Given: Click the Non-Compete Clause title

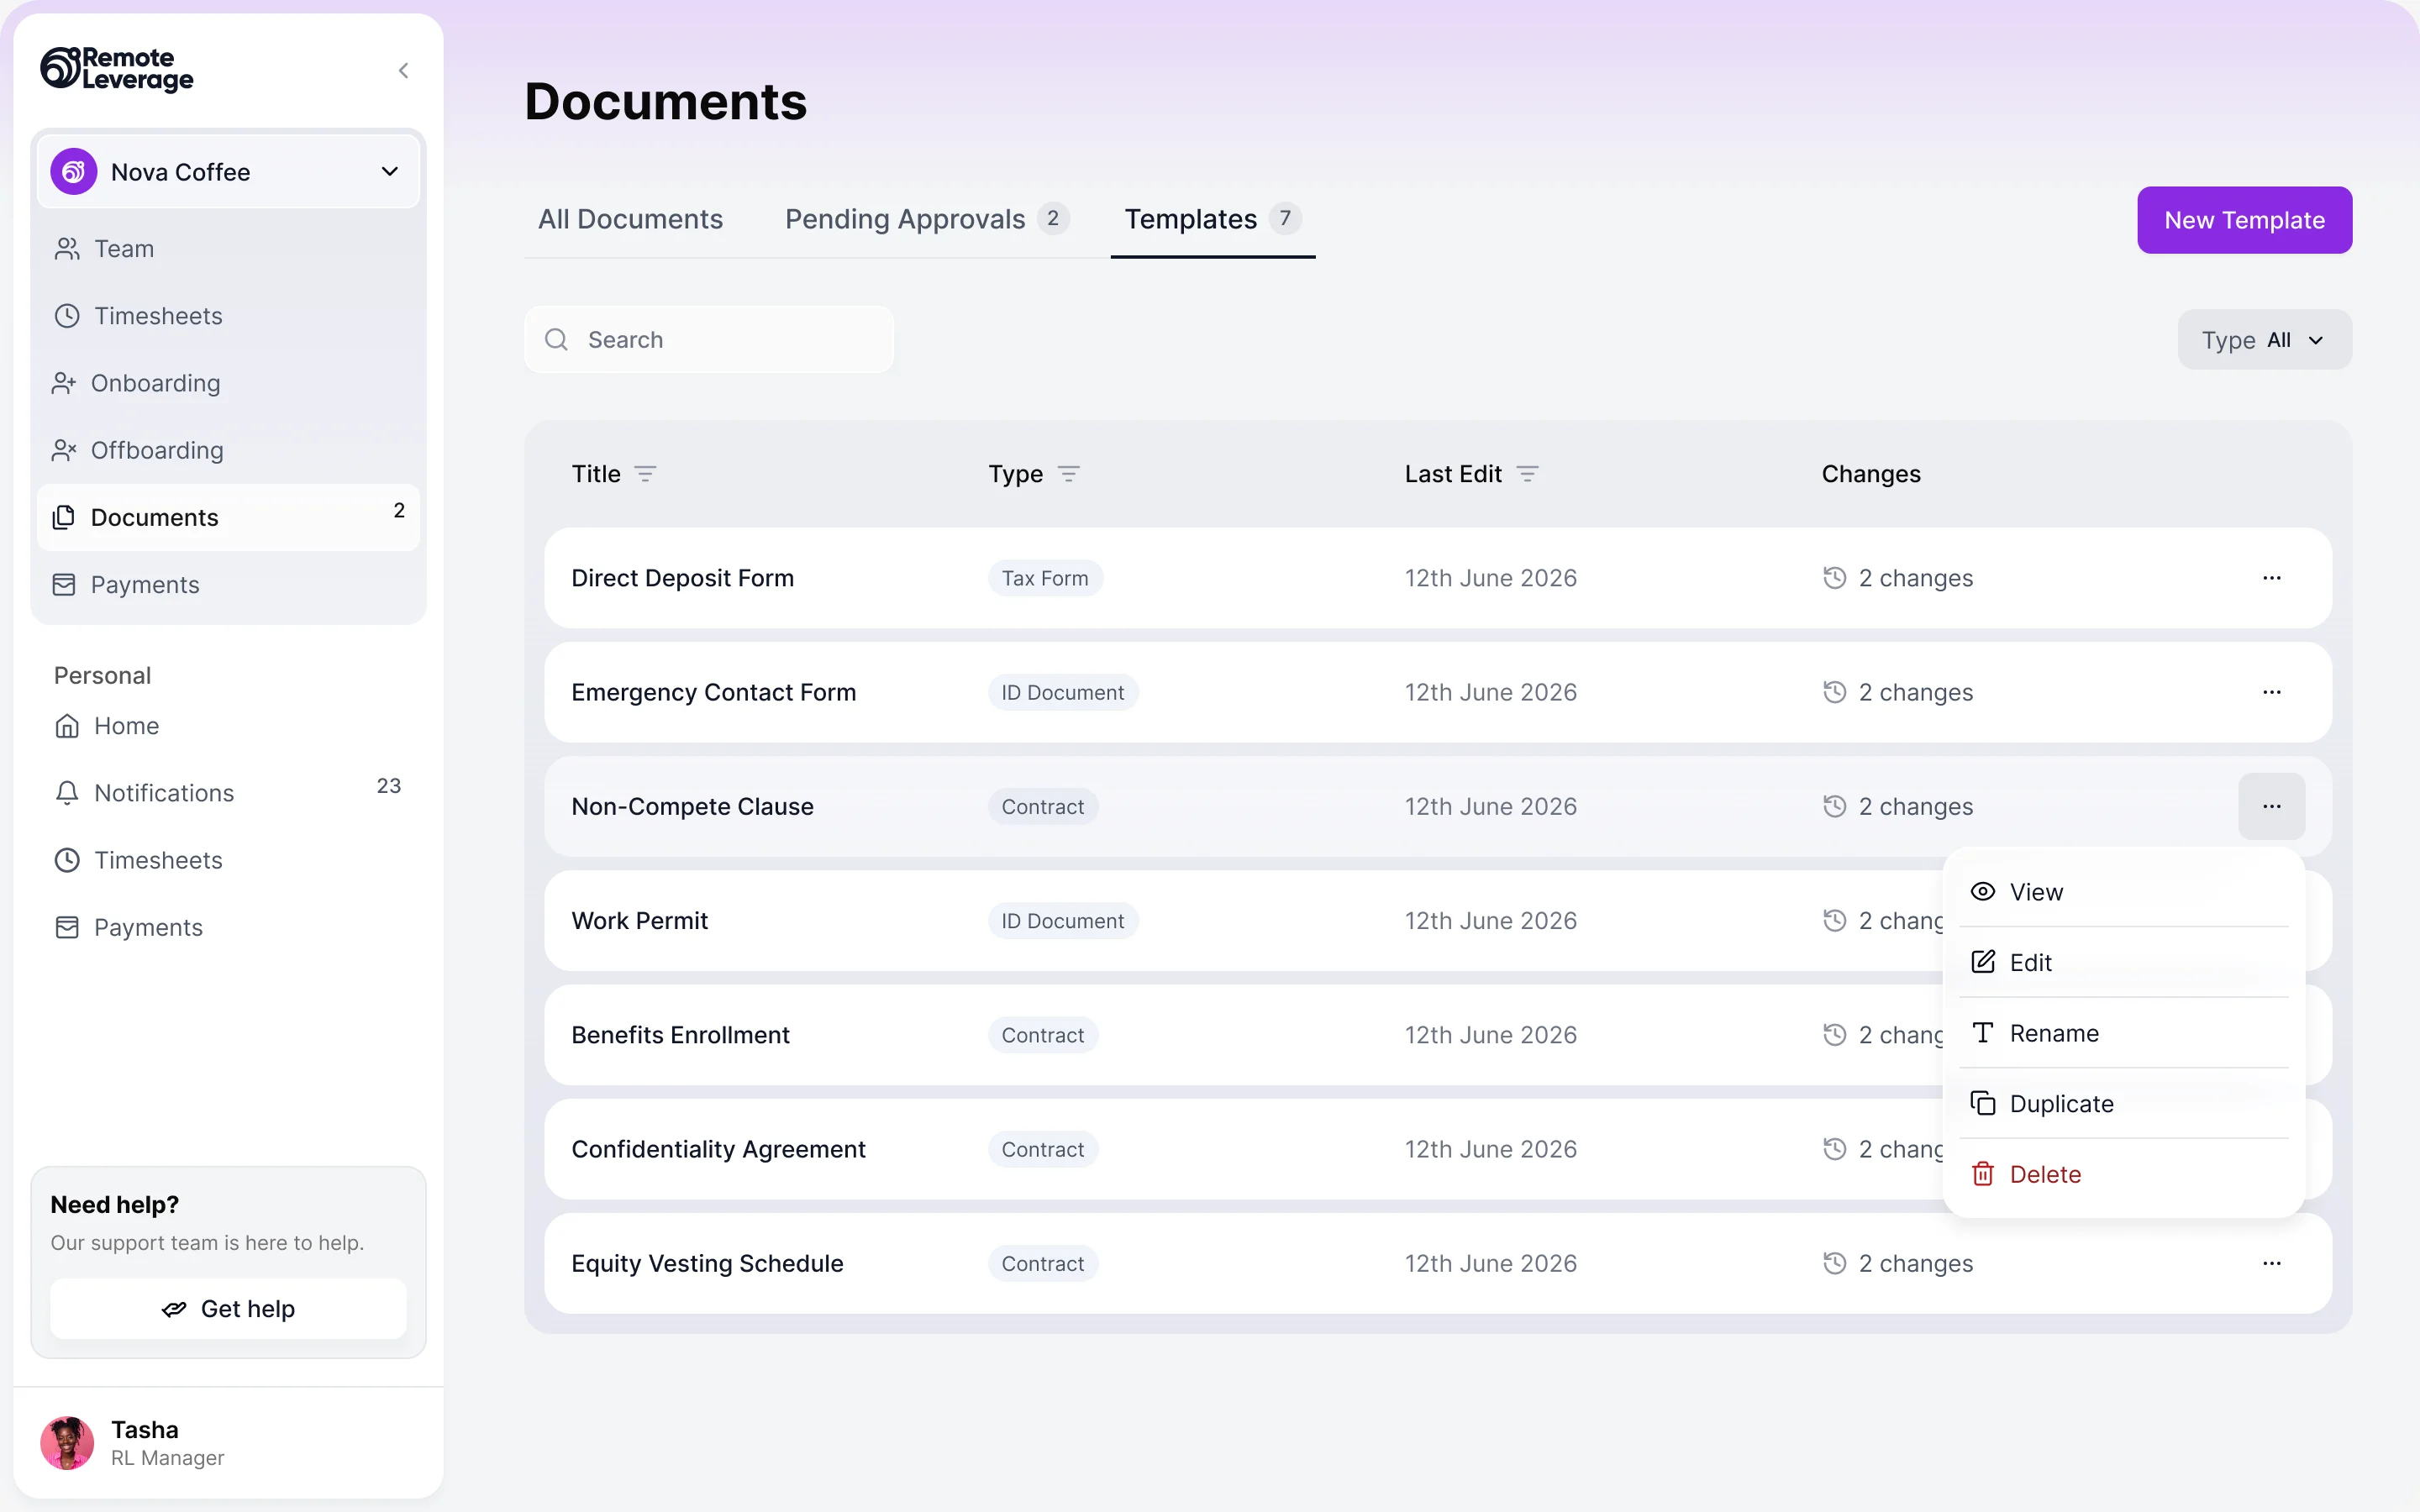Looking at the screenshot, I should point(692,806).
